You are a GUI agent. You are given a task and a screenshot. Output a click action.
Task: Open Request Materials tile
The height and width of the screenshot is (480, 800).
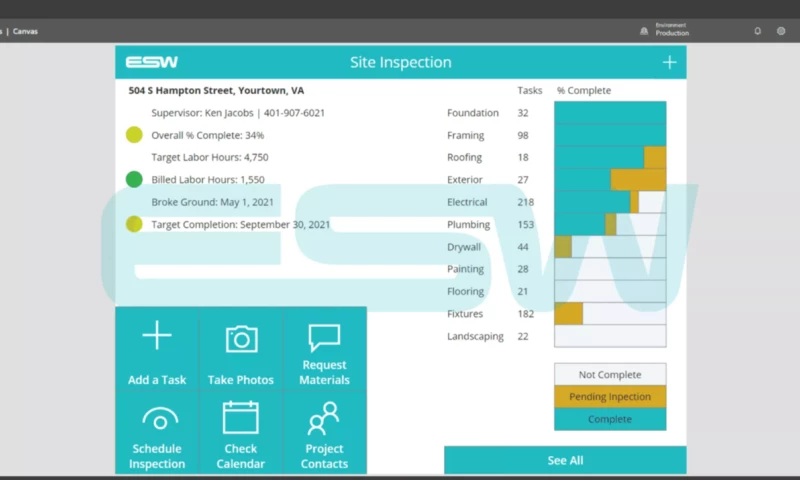(324, 349)
